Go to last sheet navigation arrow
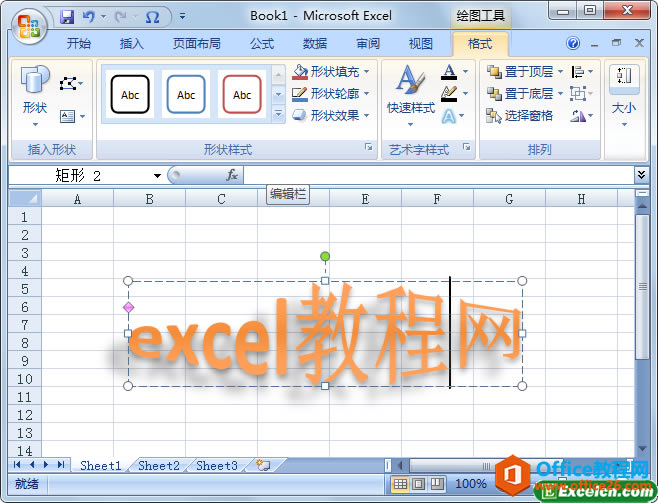658x503 pixels. pyautogui.click(x=61, y=465)
